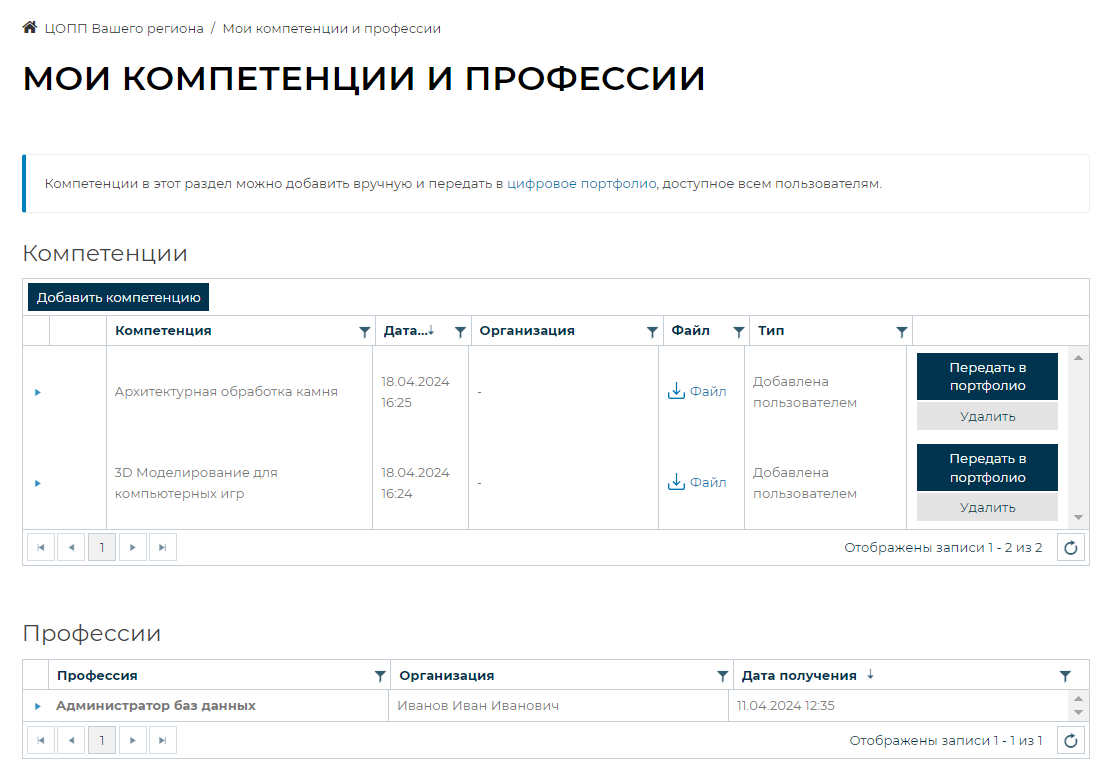
Task: Go to ЦОПП Вашего региона breadcrumb
Action: click(124, 28)
